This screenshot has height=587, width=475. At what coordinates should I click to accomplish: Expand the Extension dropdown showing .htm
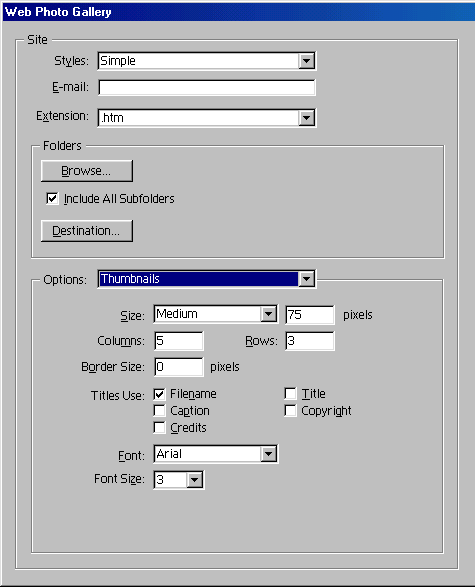click(207, 118)
